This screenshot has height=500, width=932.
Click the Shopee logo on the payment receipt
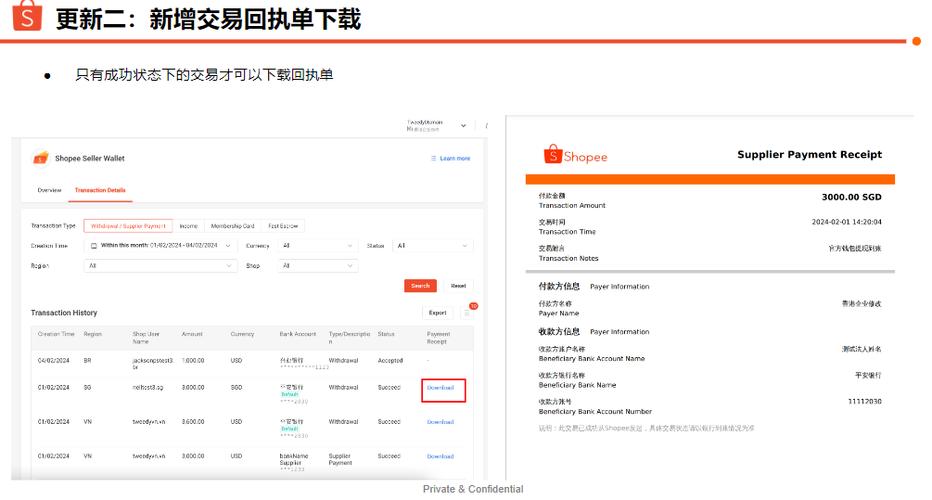click(x=575, y=155)
